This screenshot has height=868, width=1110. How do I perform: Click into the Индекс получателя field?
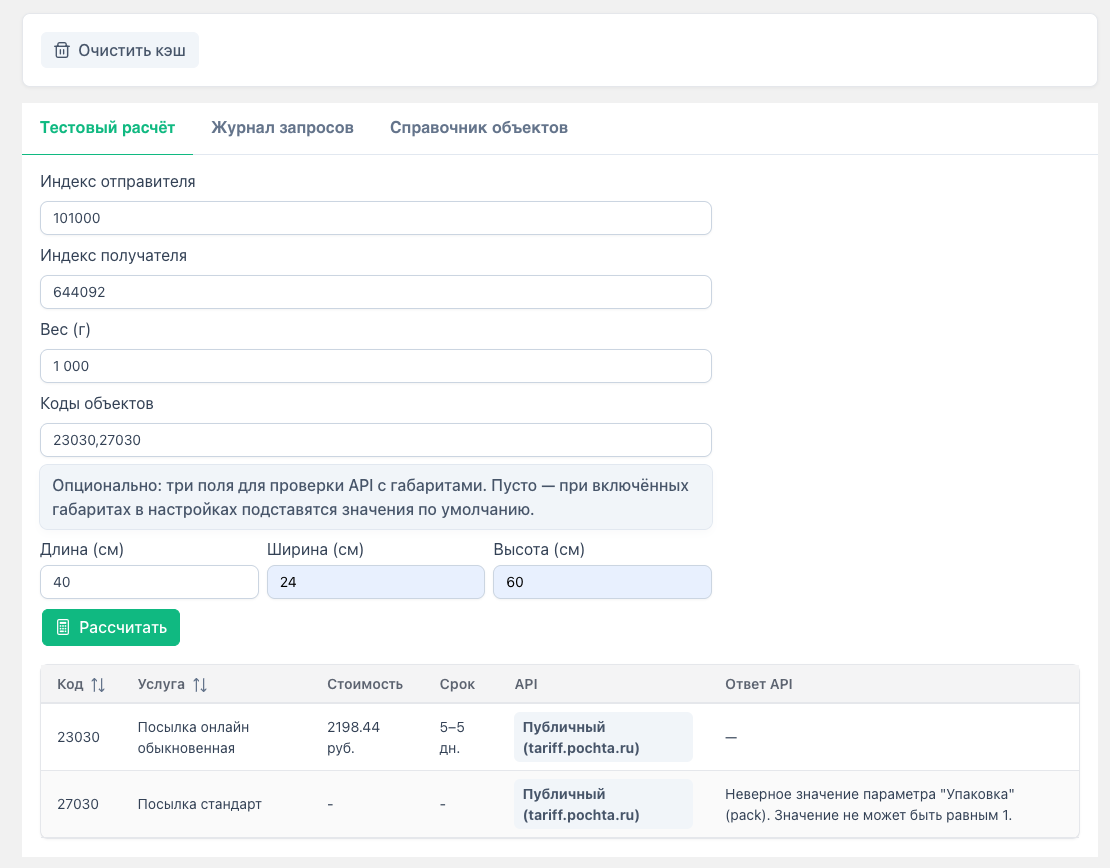(375, 292)
